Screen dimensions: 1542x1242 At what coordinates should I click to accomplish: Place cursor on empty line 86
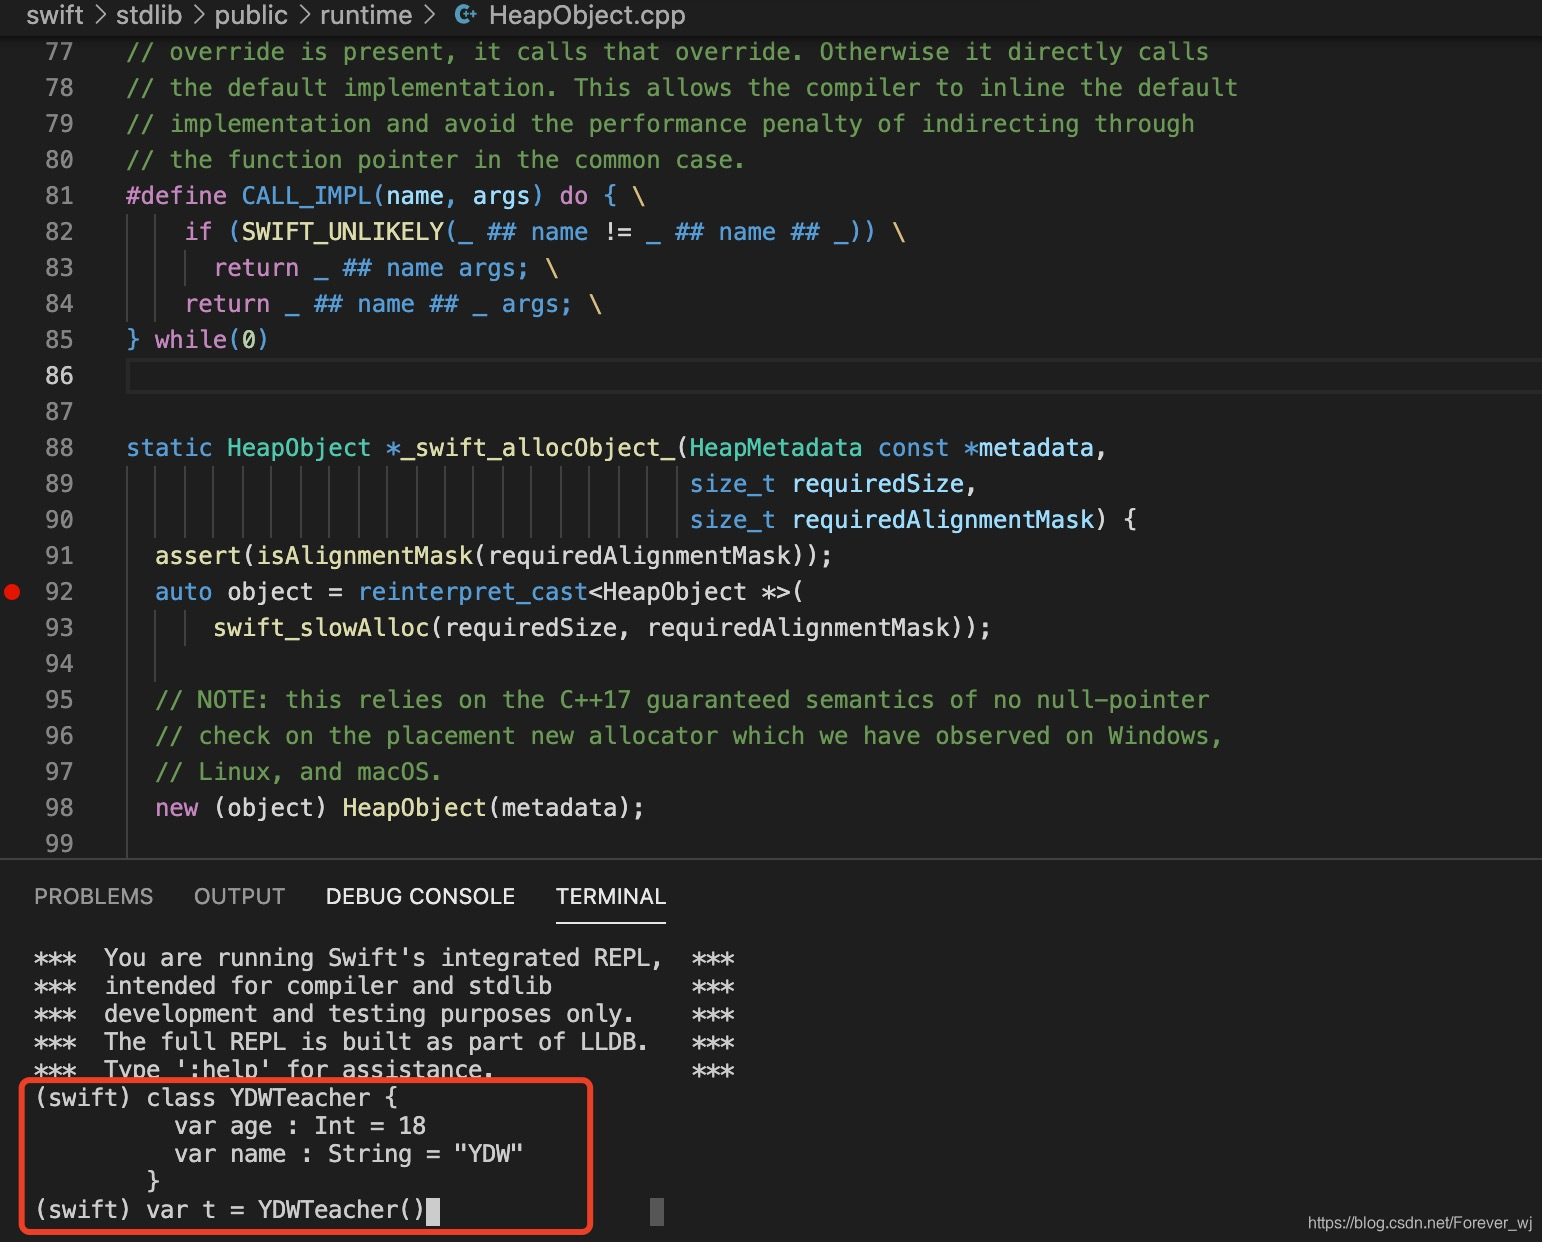[834, 376]
